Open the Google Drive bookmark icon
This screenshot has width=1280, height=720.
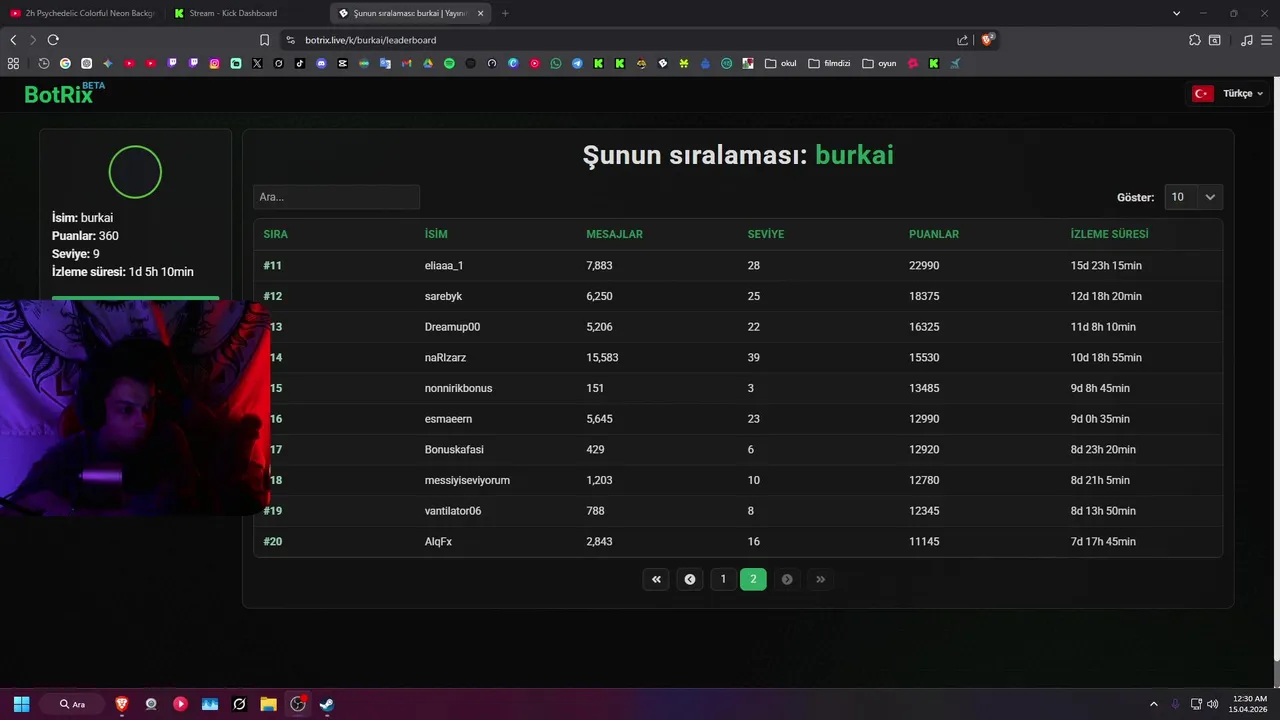click(428, 63)
